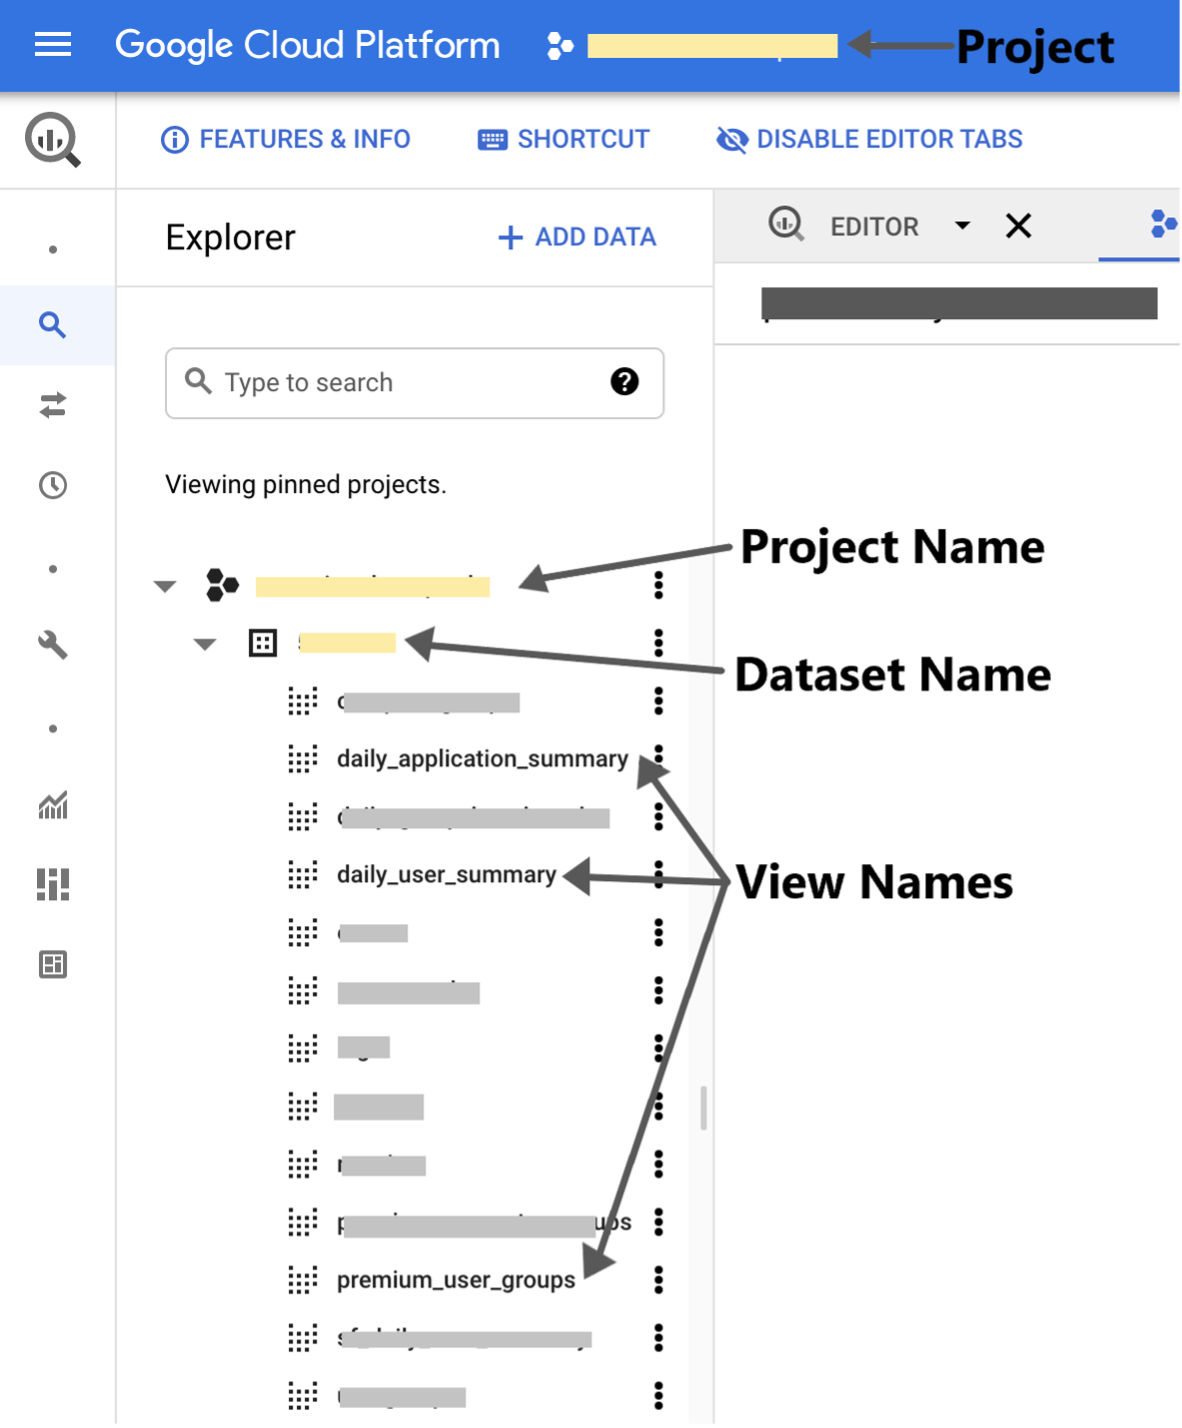
Task: Click Features & Info
Action: coord(286,139)
